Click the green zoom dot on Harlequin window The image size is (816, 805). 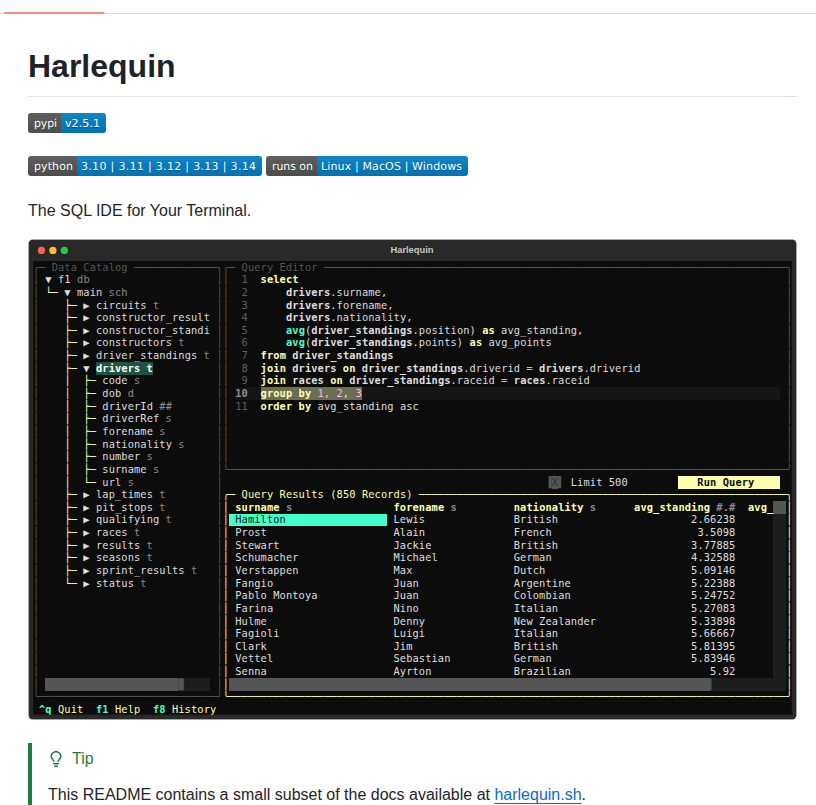click(x=64, y=250)
